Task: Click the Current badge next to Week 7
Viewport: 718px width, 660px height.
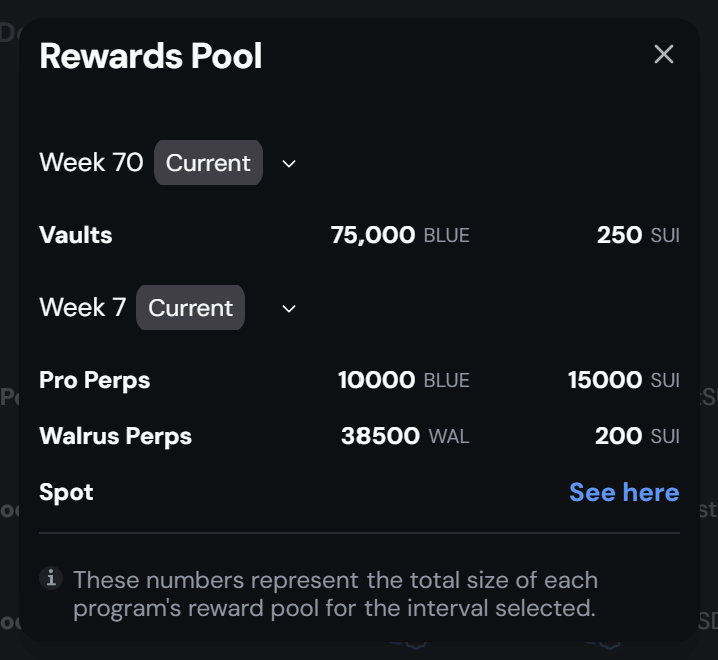Action: click(x=190, y=308)
